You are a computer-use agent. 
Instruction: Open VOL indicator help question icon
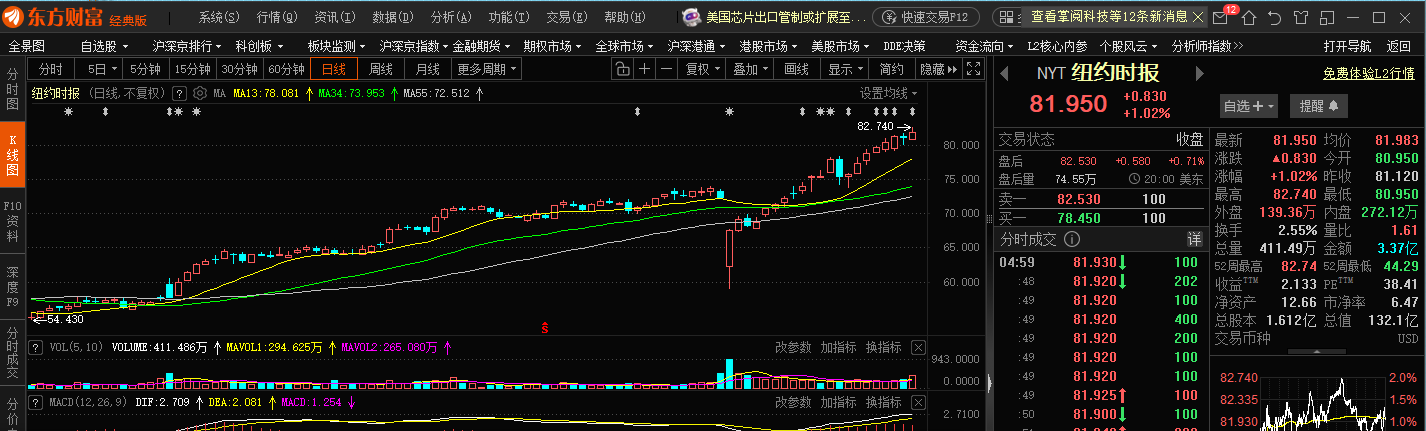coord(36,348)
